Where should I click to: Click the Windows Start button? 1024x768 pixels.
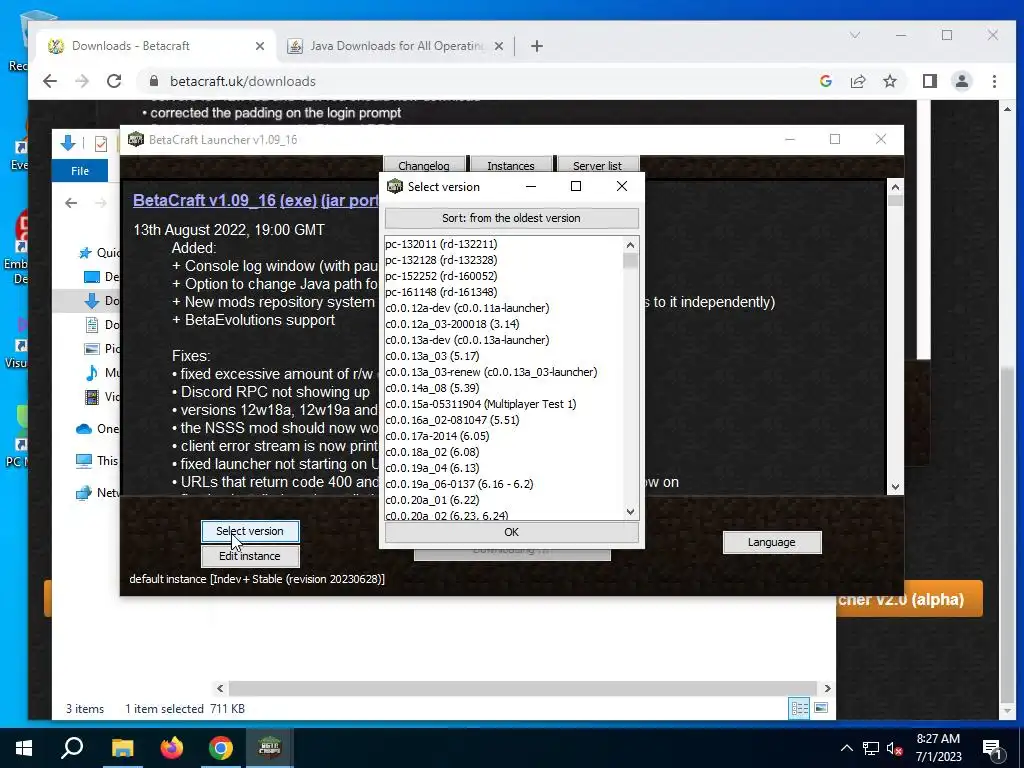24,748
